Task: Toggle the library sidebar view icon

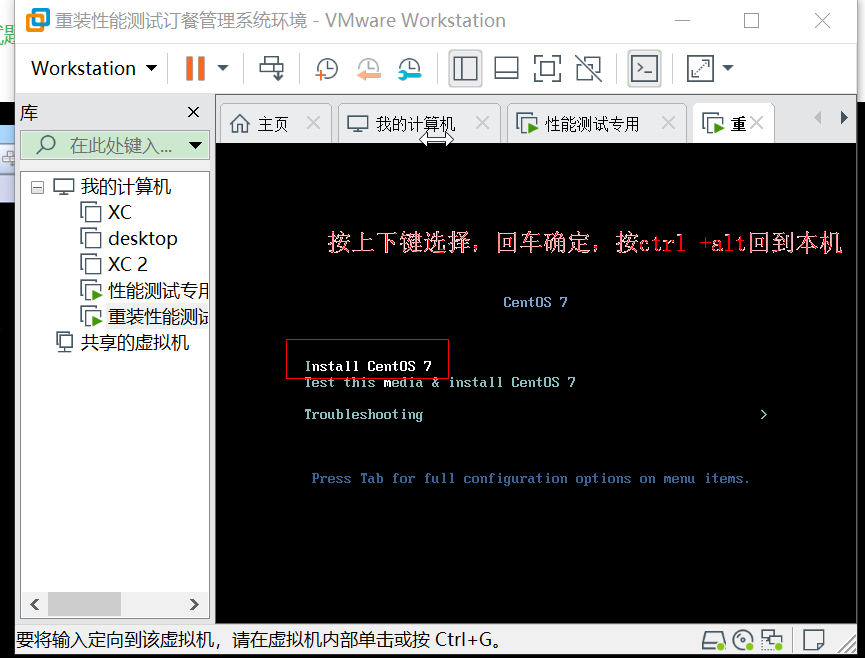Action: (466, 68)
